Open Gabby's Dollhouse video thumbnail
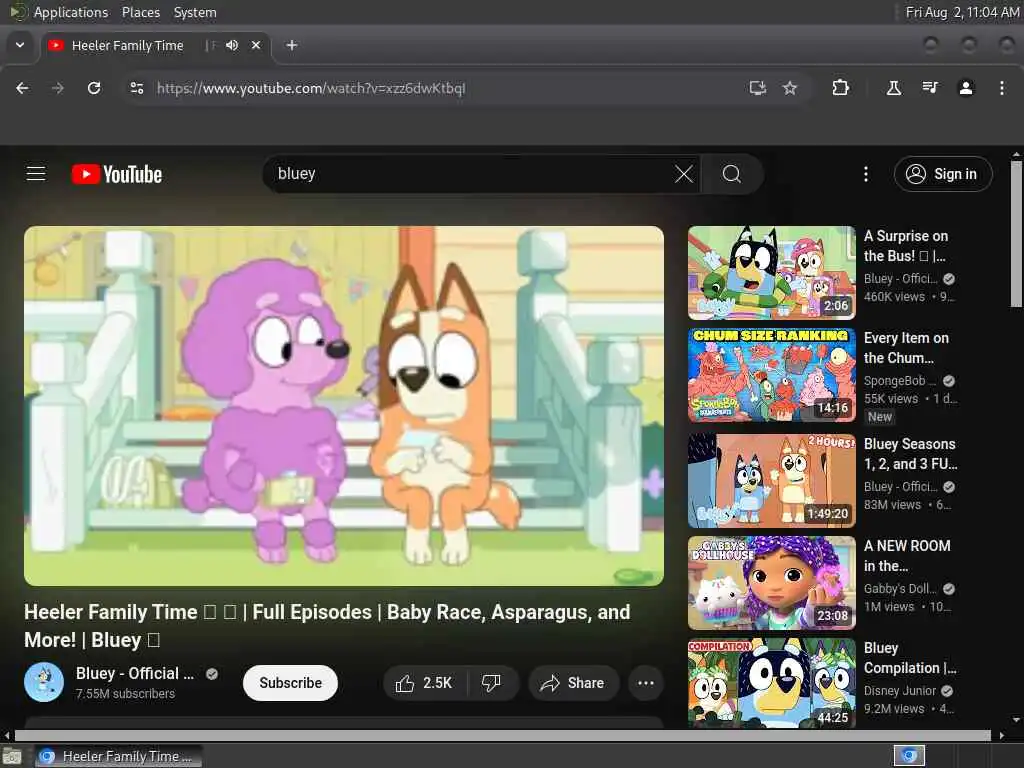The width and height of the screenshot is (1024, 768). click(x=772, y=583)
